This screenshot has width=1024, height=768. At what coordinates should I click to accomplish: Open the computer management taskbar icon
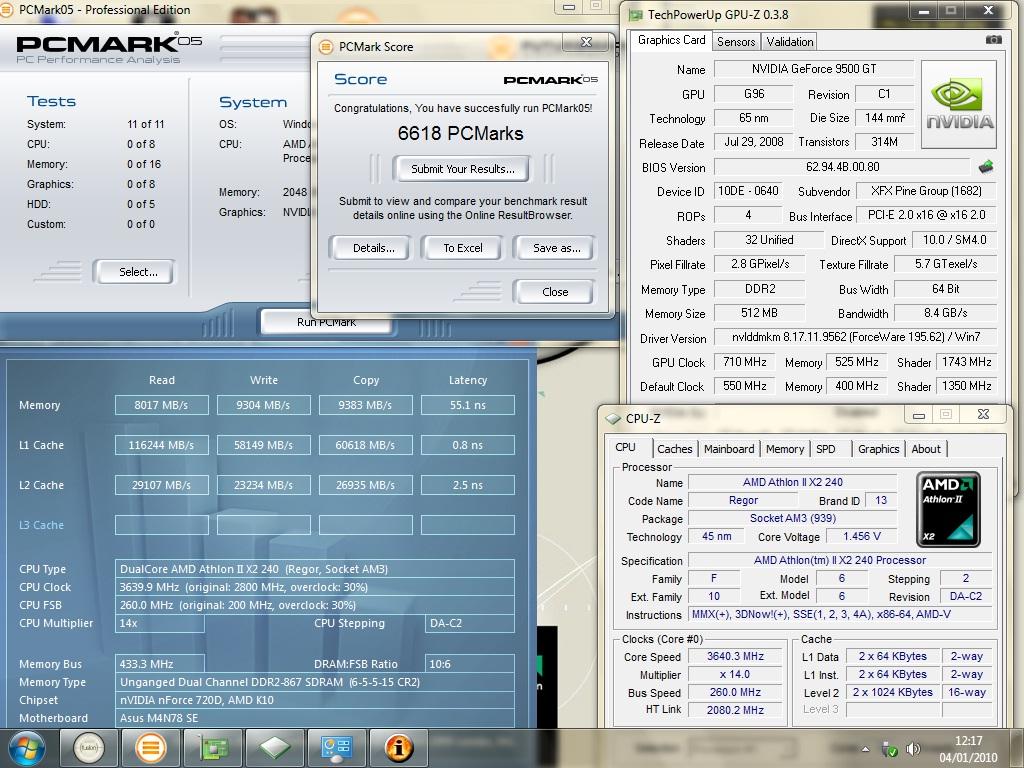(x=336, y=748)
